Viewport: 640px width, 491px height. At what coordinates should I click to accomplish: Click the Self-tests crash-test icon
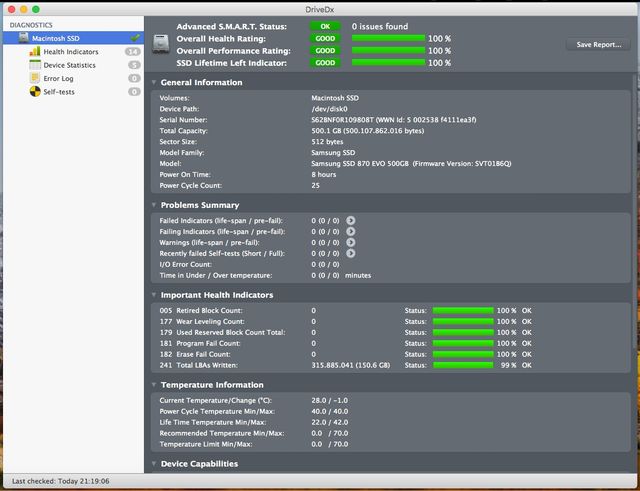35,91
